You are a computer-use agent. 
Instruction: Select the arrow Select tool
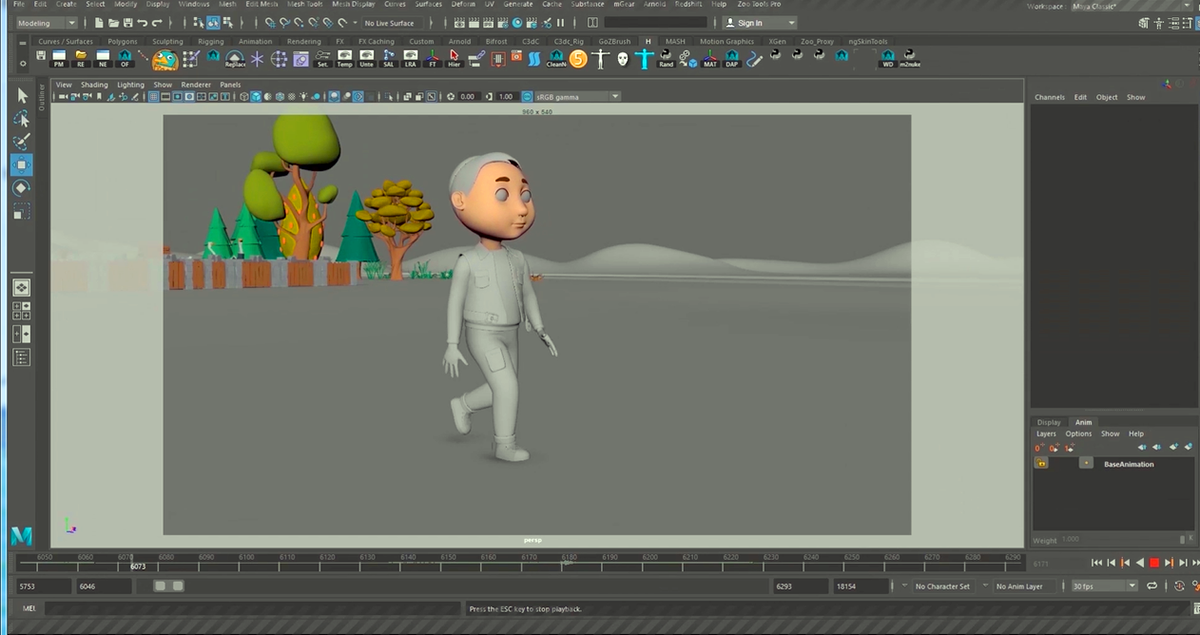point(22,95)
